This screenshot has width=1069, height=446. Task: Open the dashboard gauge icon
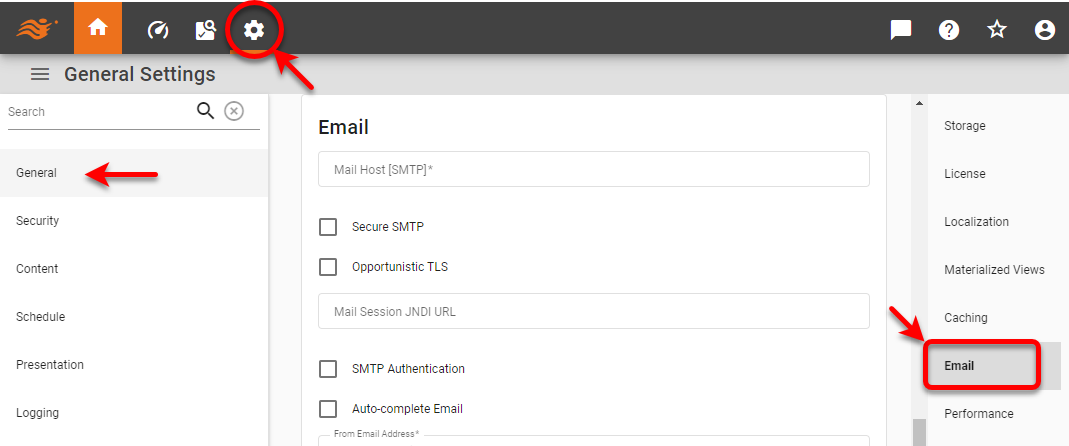pyautogui.click(x=158, y=30)
